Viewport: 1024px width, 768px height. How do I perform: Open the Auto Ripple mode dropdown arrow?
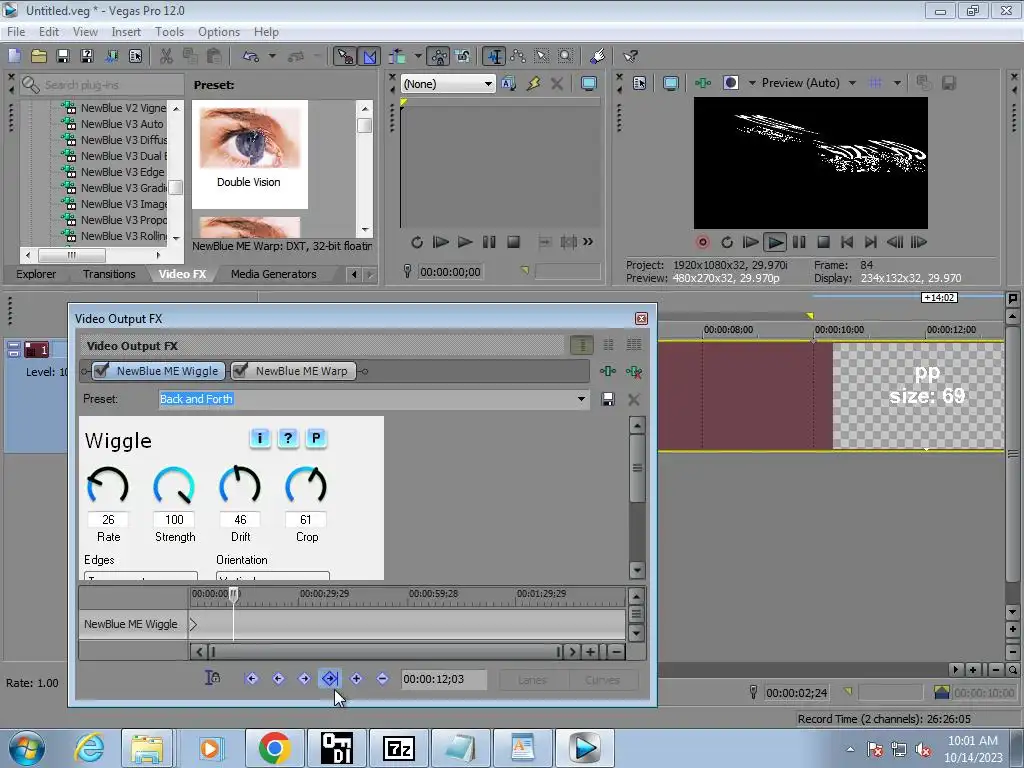[x=418, y=57]
